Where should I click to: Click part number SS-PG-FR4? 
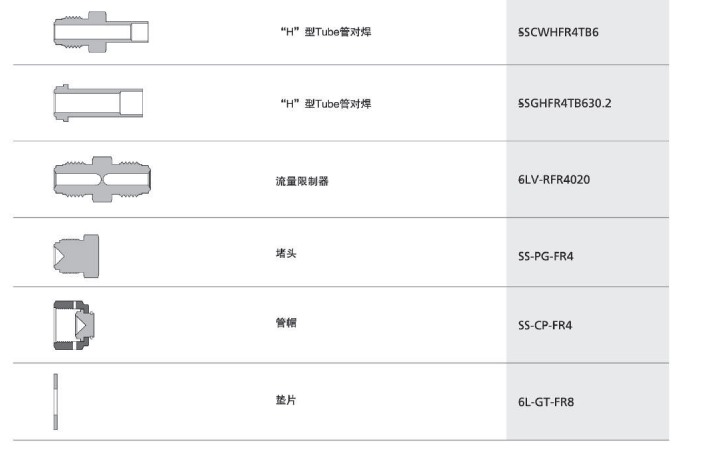point(546,256)
